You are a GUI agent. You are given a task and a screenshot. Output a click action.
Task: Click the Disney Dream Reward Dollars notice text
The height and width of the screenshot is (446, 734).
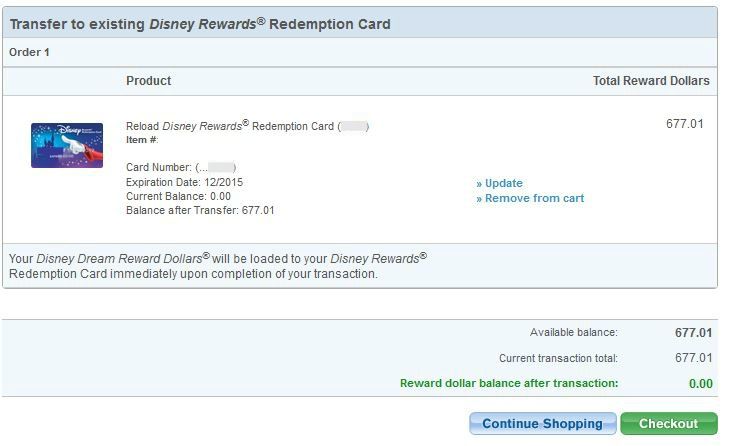pos(218,266)
